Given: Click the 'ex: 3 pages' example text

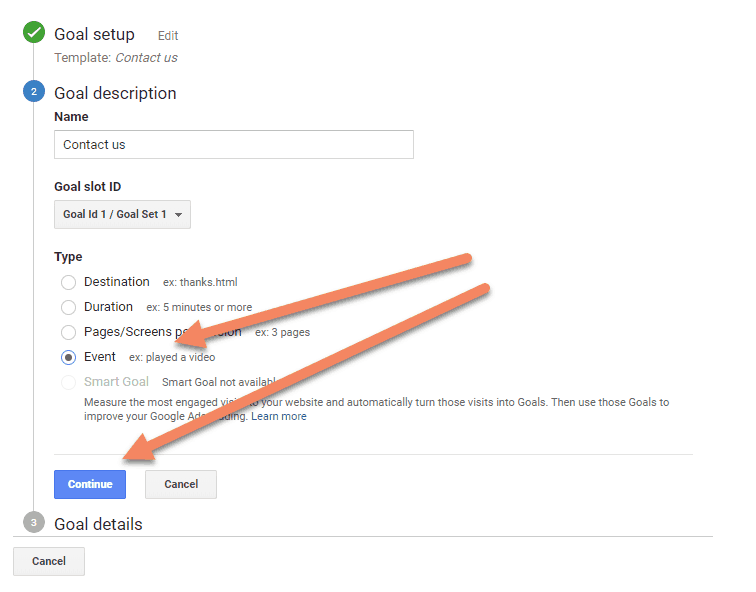Looking at the screenshot, I should (283, 333).
